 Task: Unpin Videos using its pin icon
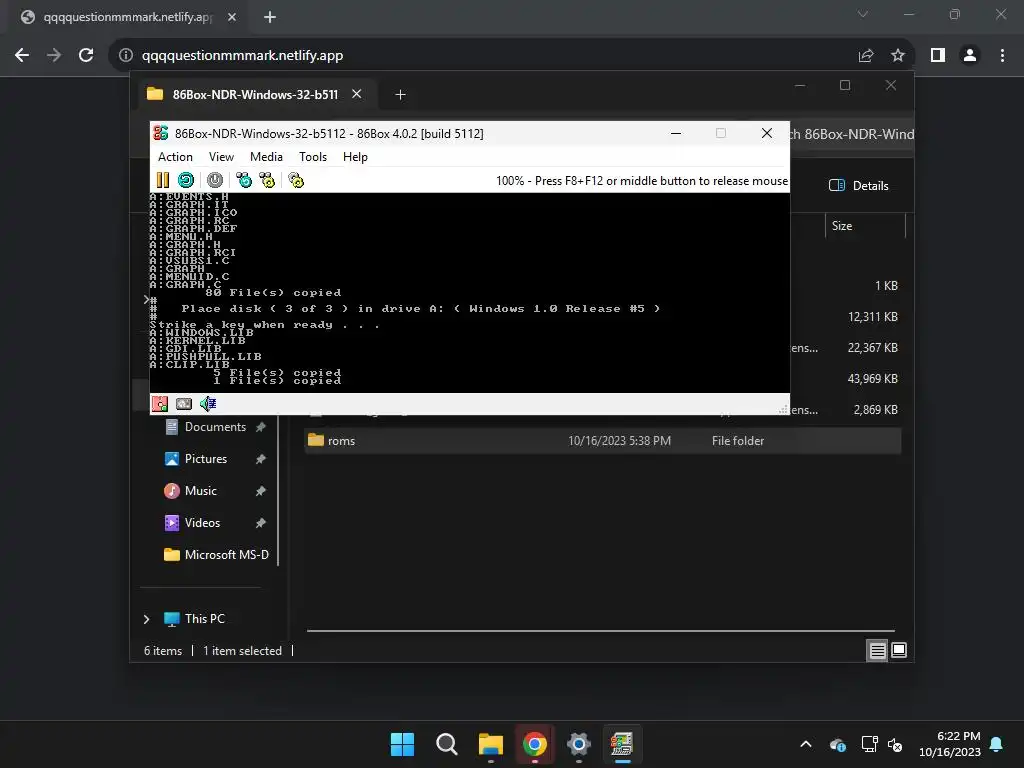(261, 523)
